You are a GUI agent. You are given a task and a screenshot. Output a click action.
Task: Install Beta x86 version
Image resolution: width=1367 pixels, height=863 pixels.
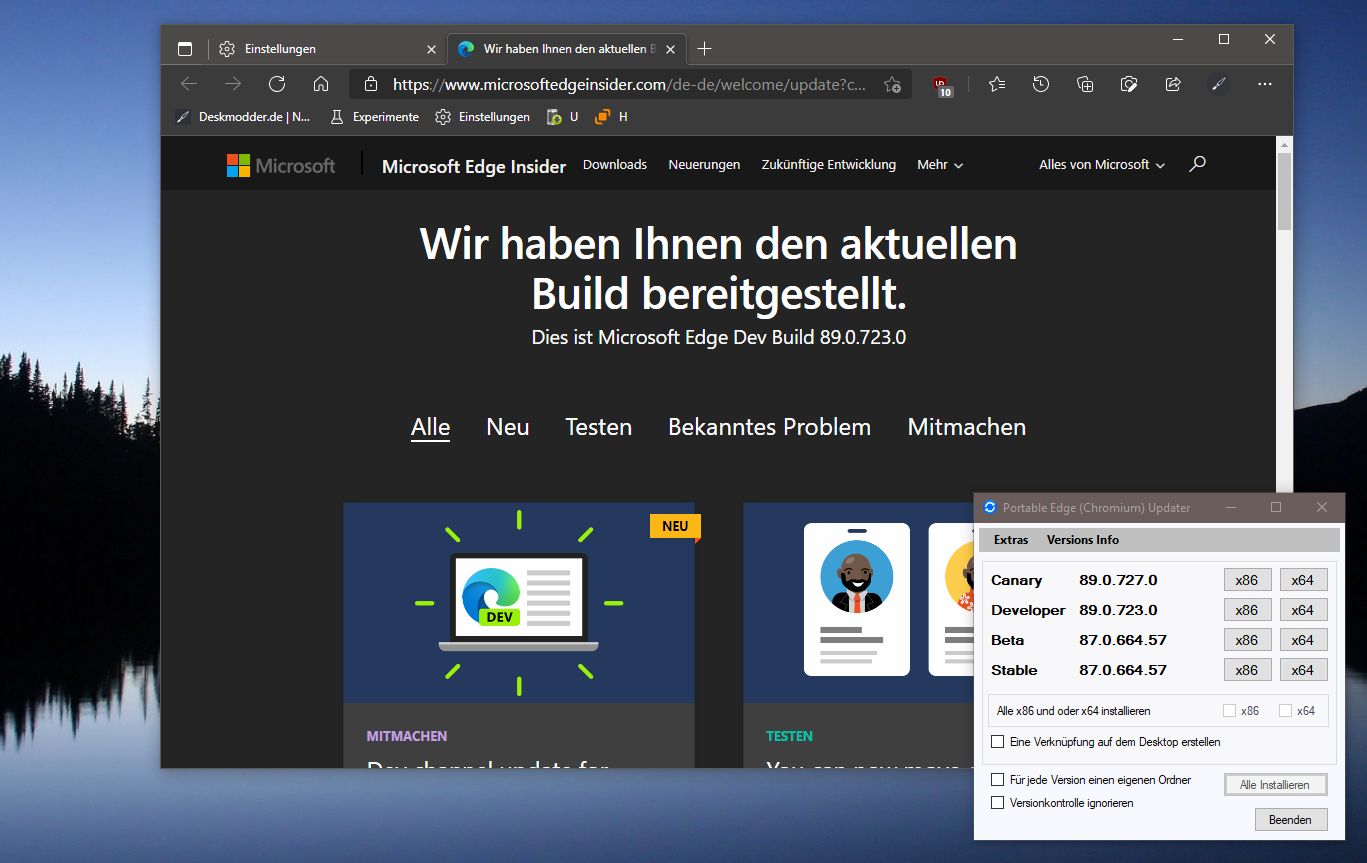click(x=1247, y=640)
